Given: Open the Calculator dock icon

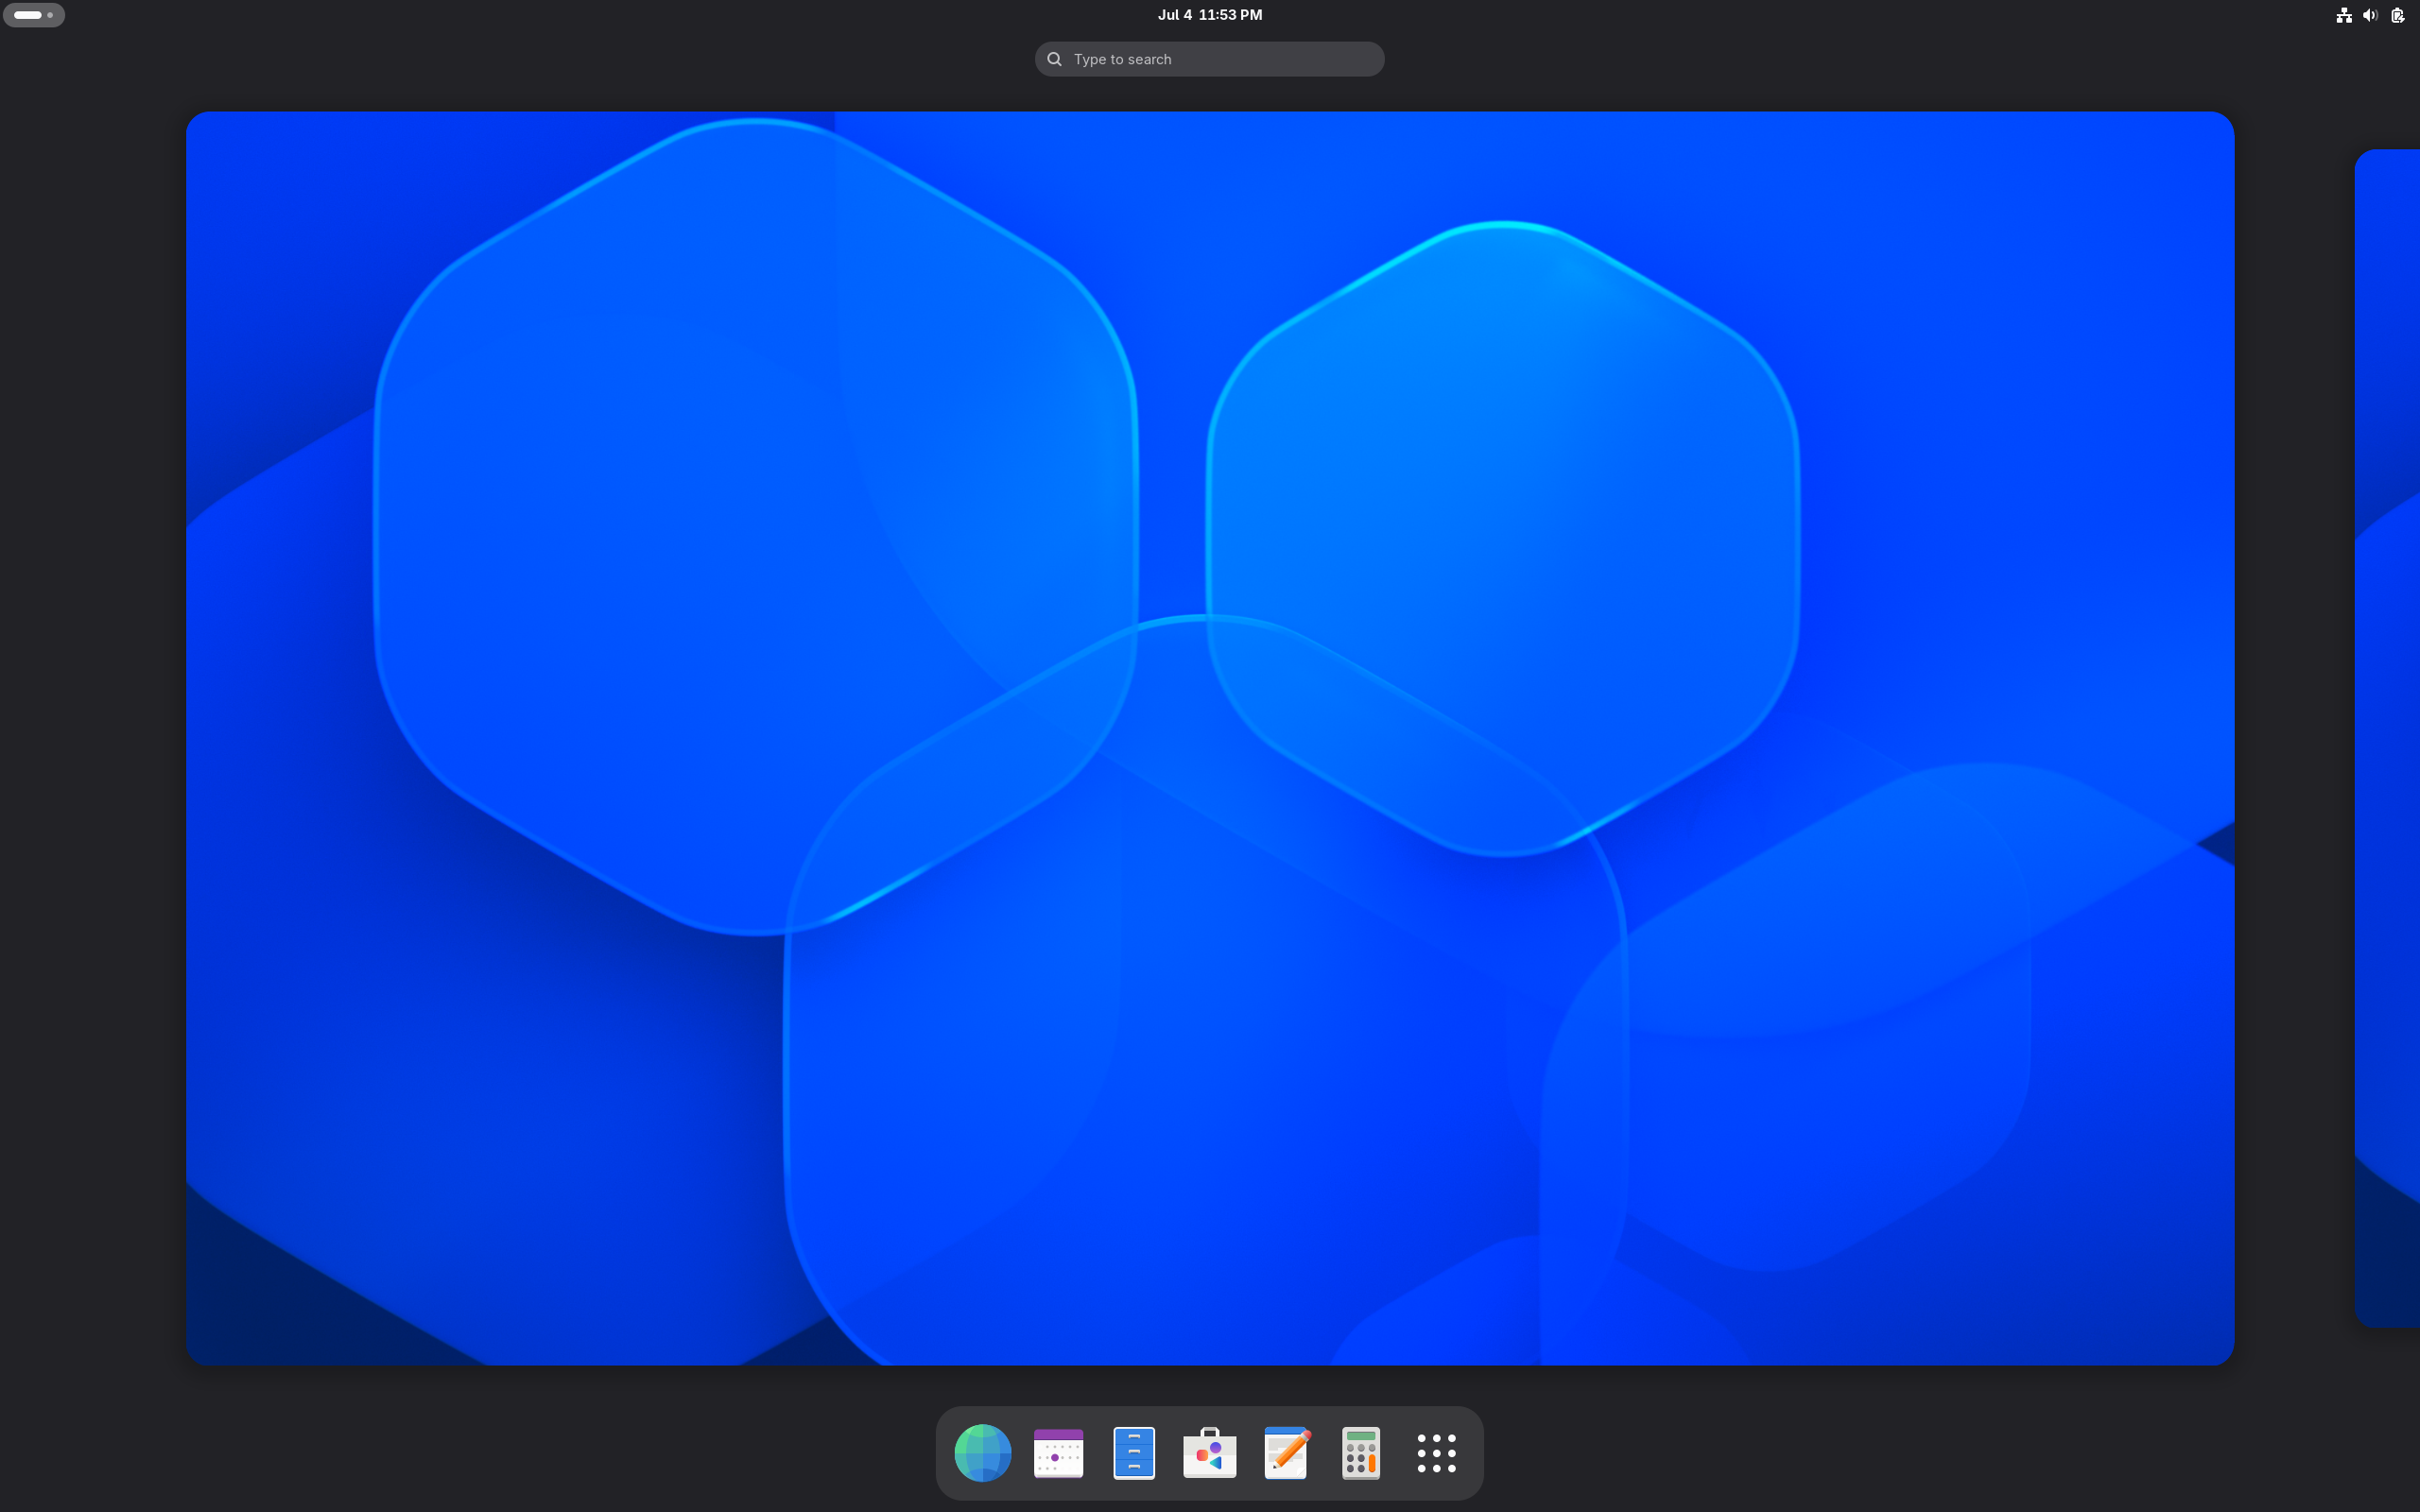Looking at the screenshot, I should point(1361,1453).
